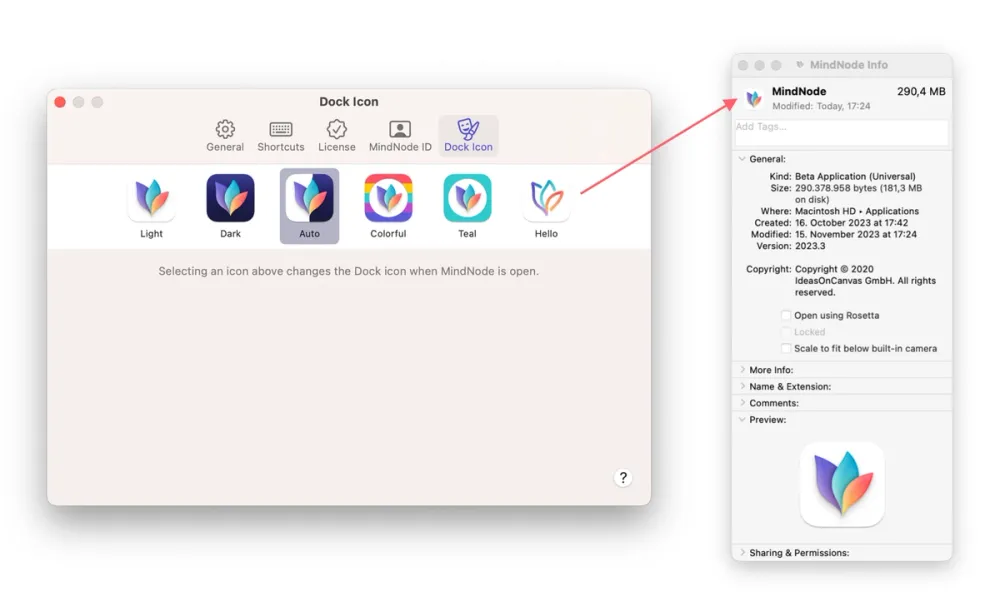
Task: Expand the Sharing & Permissions section
Action: pos(742,553)
